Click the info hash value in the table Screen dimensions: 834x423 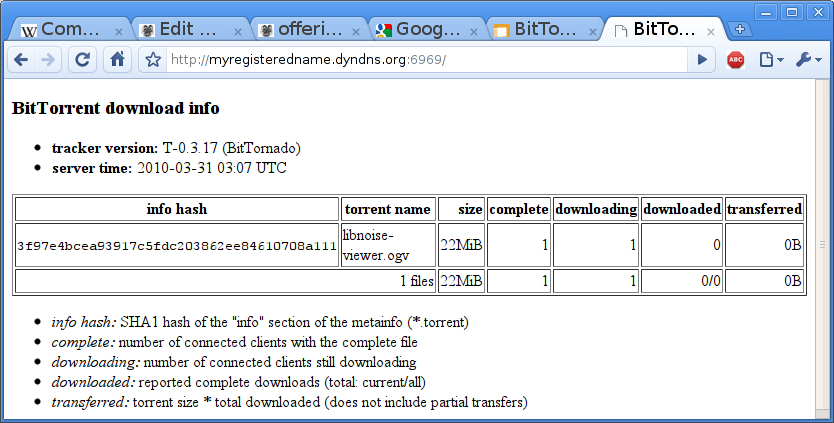pyautogui.click(x=176, y=246)
